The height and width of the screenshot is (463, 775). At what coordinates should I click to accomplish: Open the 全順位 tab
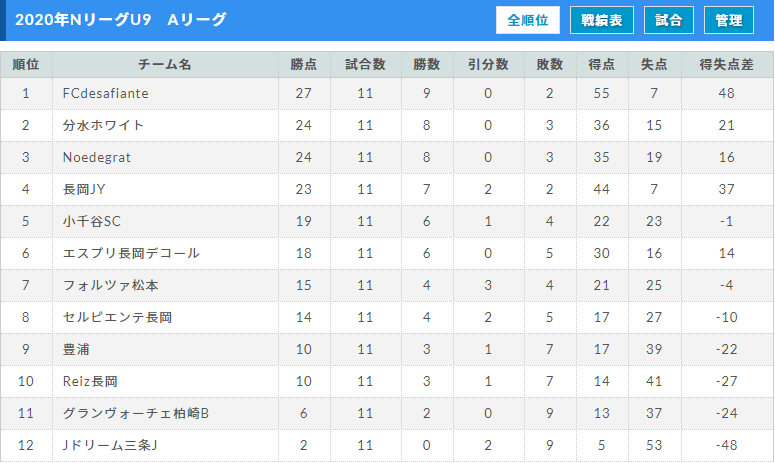(x=527, y=20)
